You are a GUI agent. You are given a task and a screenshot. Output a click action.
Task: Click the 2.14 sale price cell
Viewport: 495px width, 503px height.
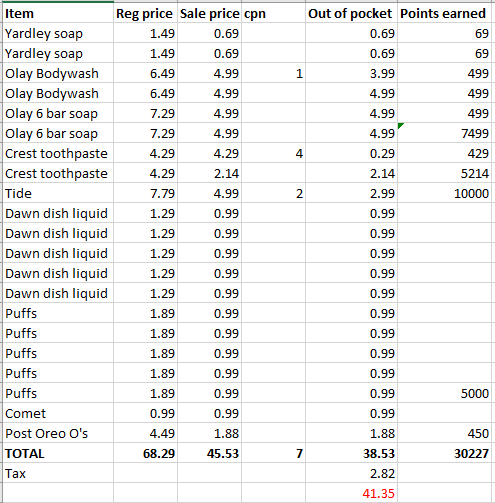click(209, 173)
